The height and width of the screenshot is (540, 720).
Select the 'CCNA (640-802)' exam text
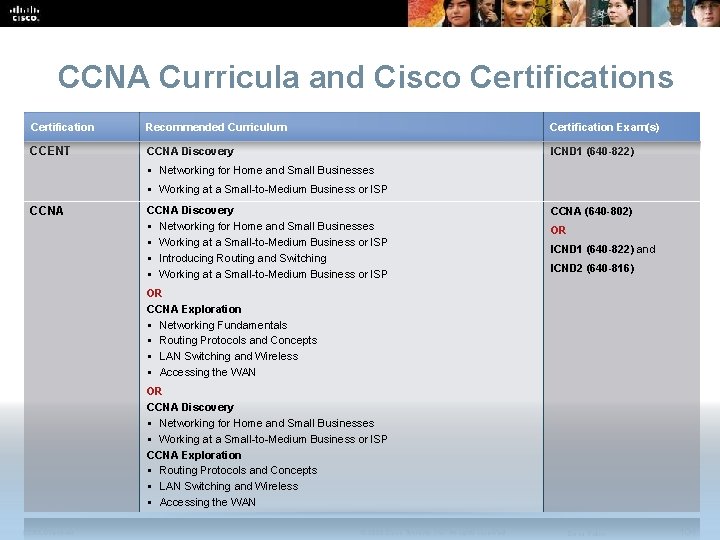point(591,211)
